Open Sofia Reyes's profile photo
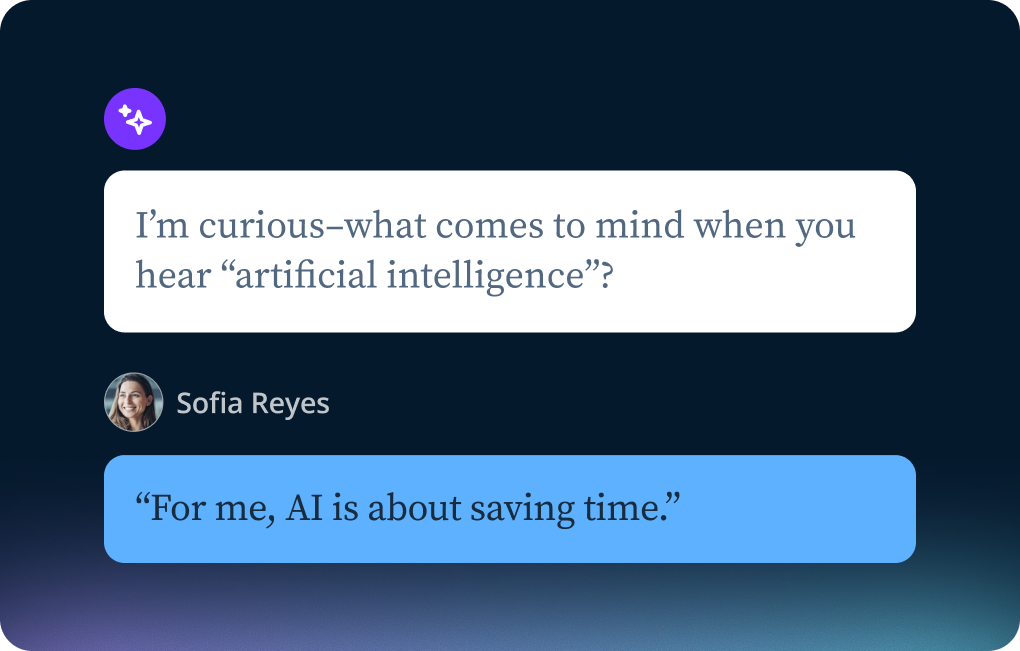1020x651 pixels. [133, 402]
